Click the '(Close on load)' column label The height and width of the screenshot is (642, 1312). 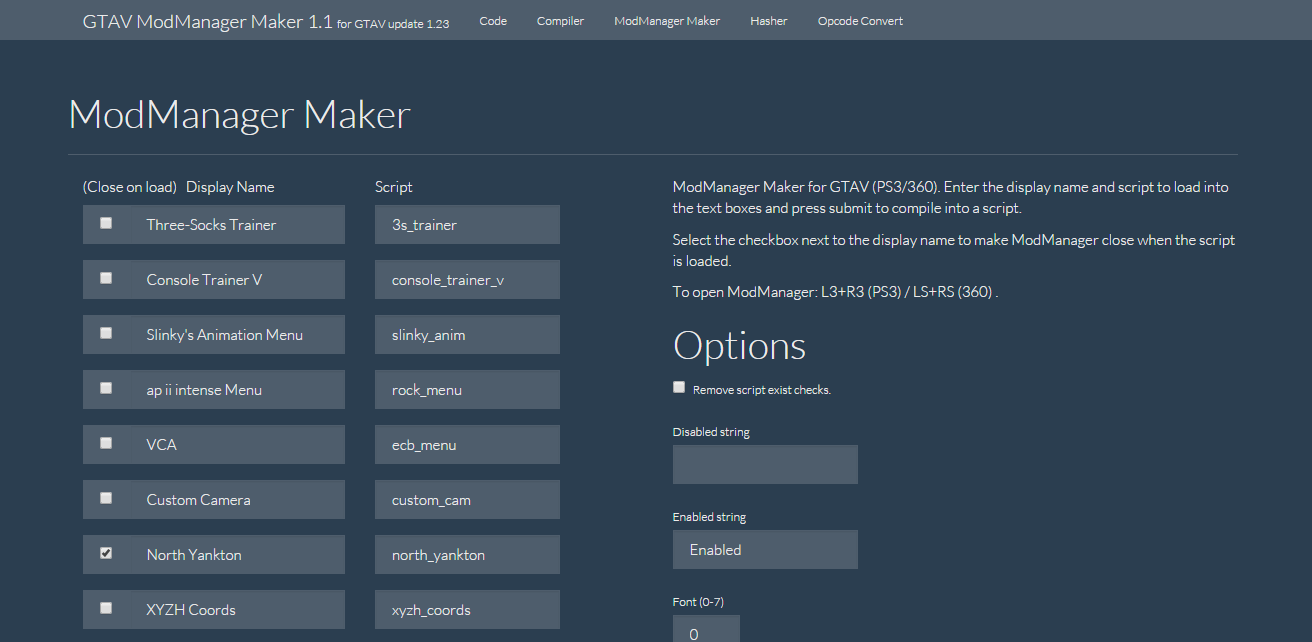[130, 187]
